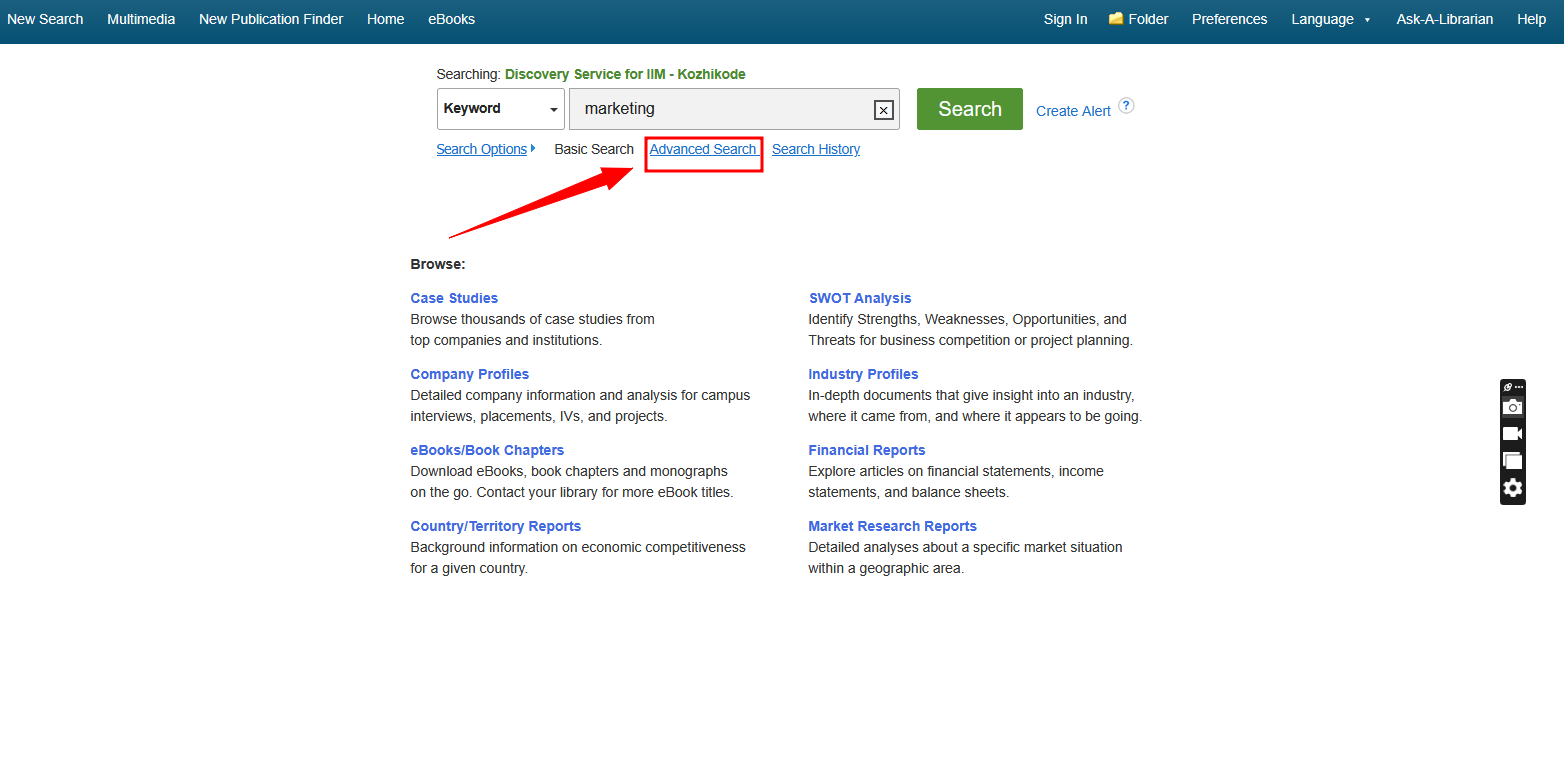Screen dimensions: 1564x766
Task: Expand Search Options
Action: (x=485, y=149)
